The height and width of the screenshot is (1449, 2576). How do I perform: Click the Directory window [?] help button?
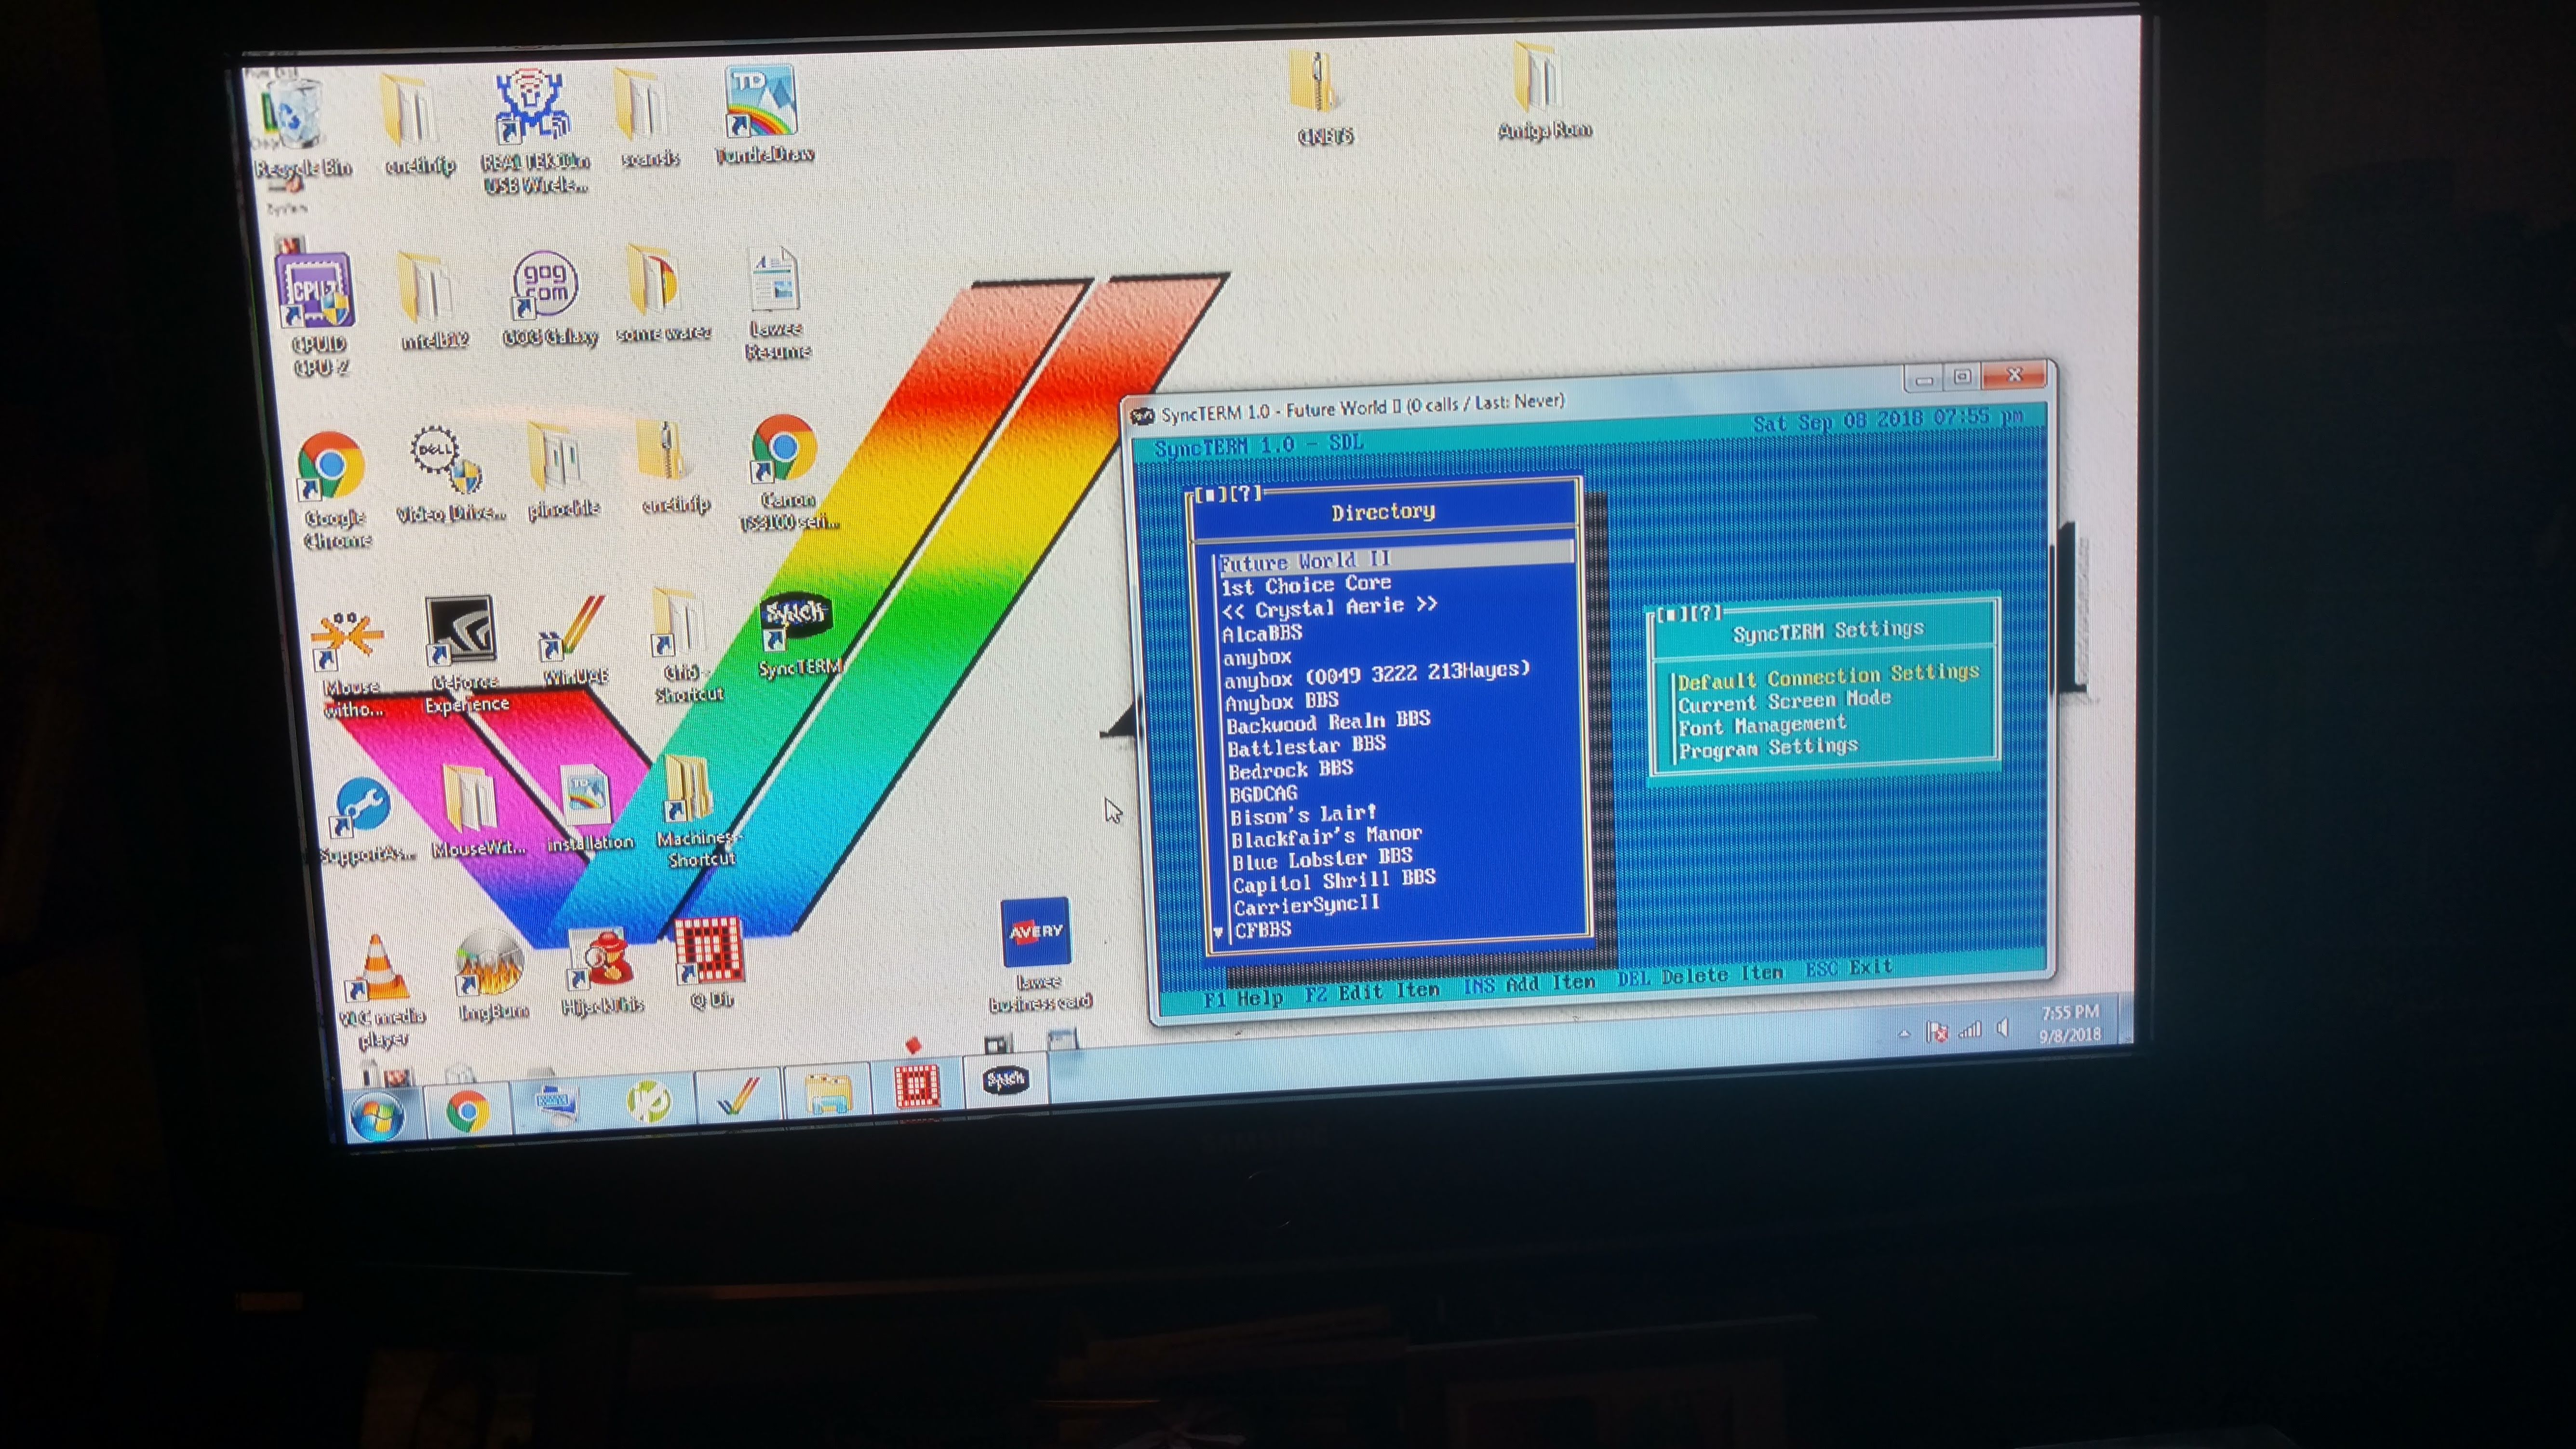click(1246, 493)
